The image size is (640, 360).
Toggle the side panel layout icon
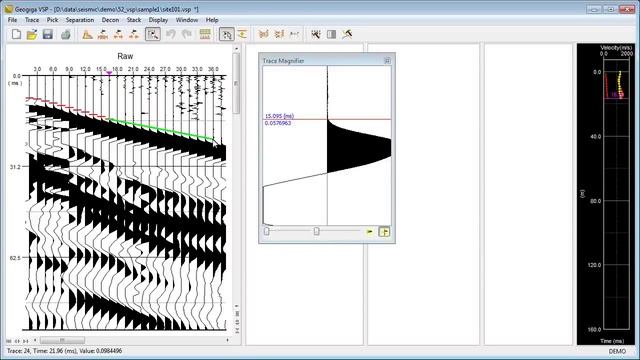pyautogui.click(x=331, y=34)
